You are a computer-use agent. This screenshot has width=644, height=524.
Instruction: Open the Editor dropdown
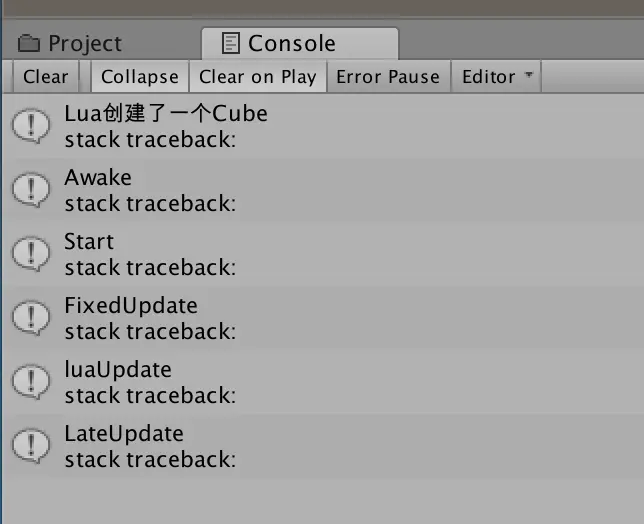[496, 77]
